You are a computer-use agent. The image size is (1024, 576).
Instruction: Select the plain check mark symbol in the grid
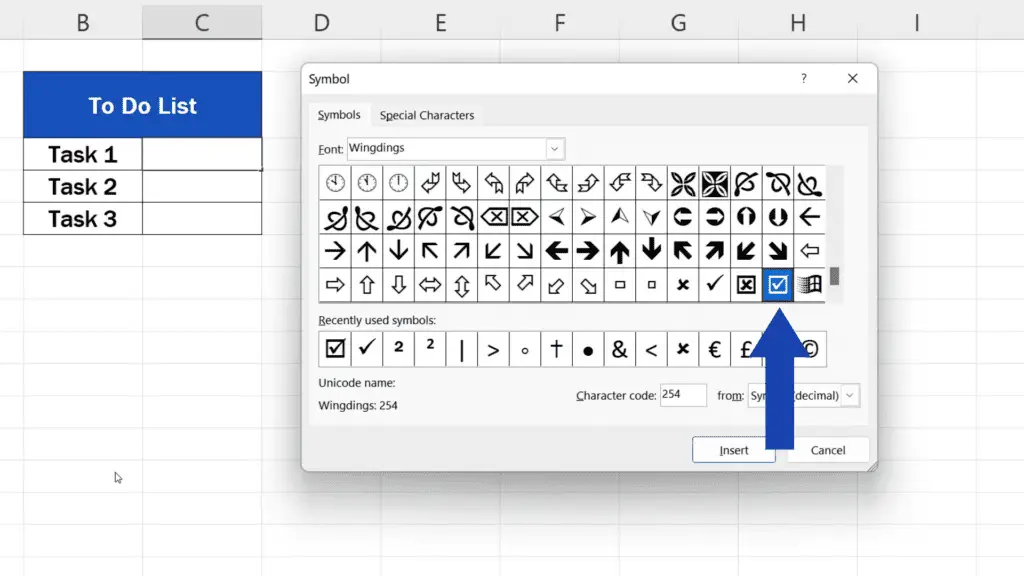coord(714,285)
